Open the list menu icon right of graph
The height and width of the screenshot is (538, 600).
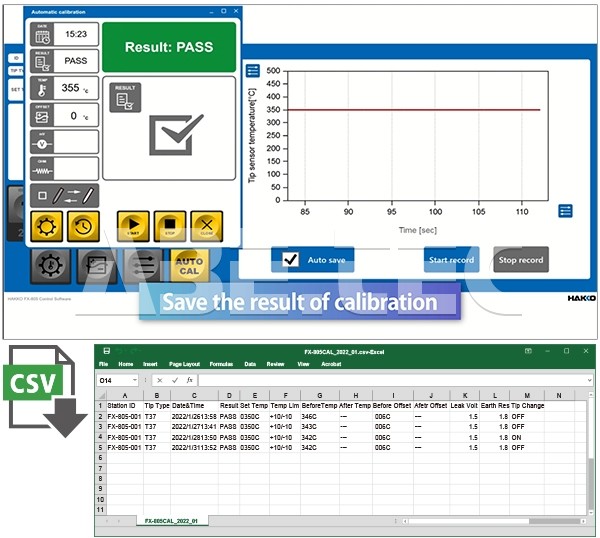pyautogui.click(x=566, y=211)
